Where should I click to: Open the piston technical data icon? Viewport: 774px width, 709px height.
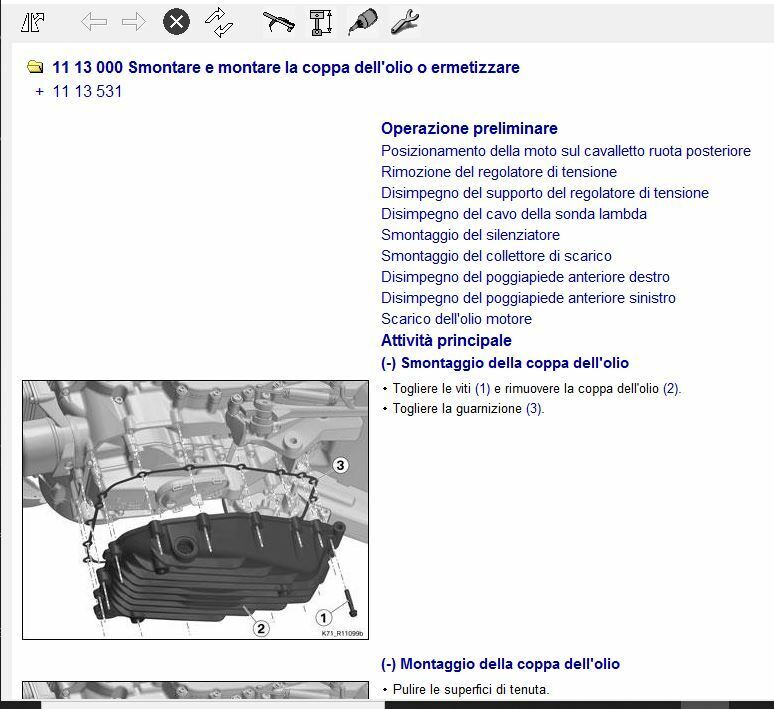tap(321, 21)
